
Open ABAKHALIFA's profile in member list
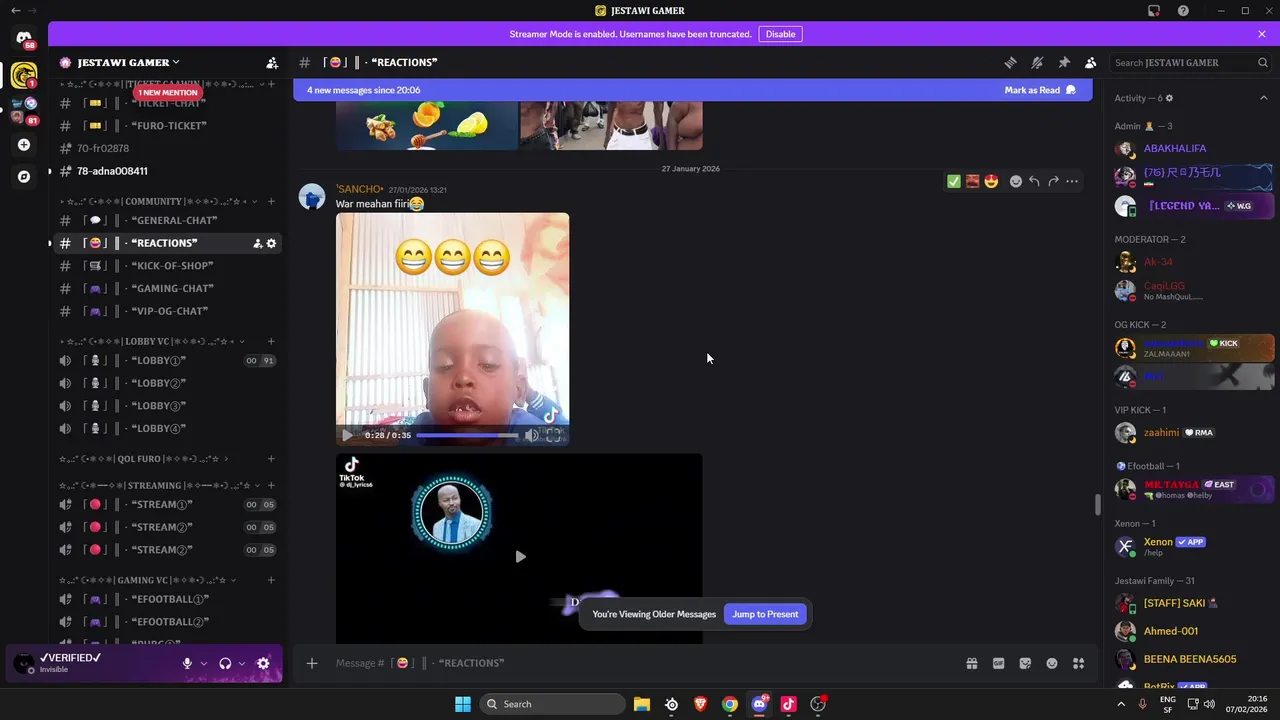[x=1192, y=149]
